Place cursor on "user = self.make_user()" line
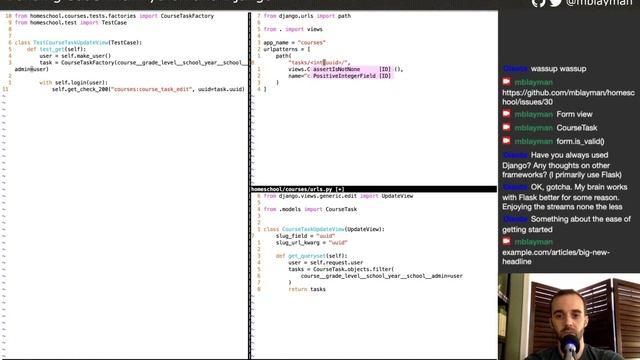The image size is (640, 360). (x=75, y=56)
